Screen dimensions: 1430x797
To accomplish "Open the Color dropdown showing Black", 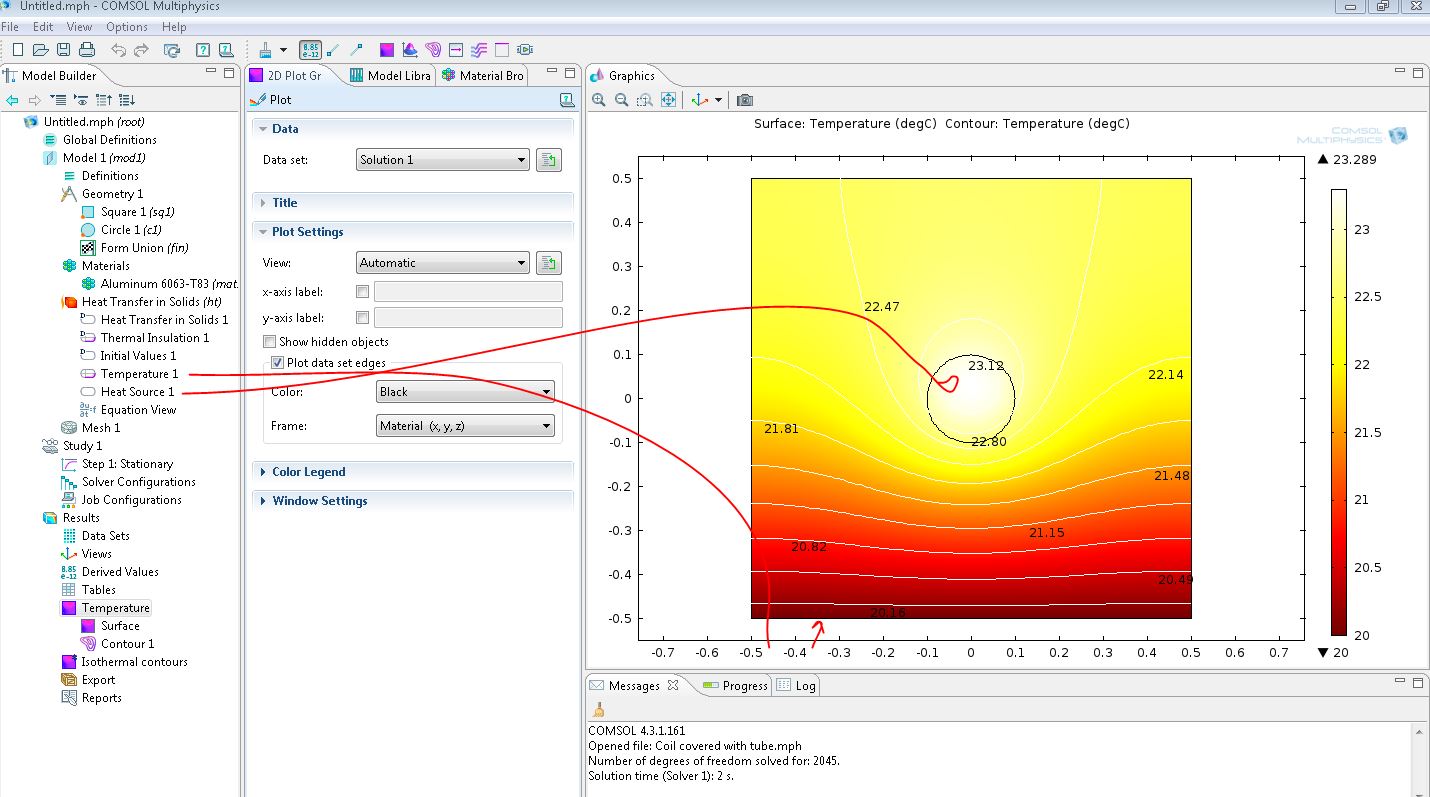I will (x=465, y=392).
